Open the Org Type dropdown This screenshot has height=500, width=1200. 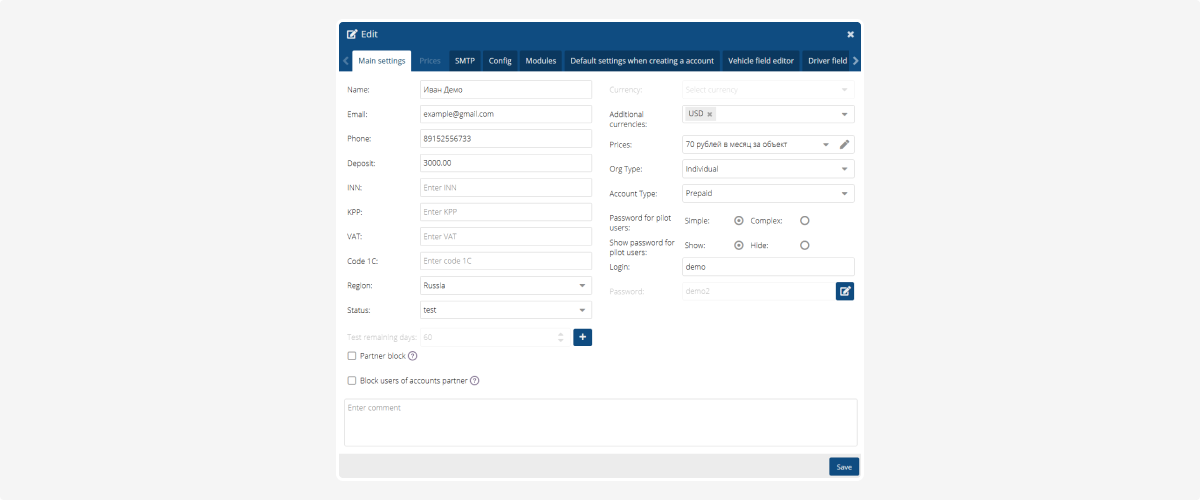tap(845, 169)
